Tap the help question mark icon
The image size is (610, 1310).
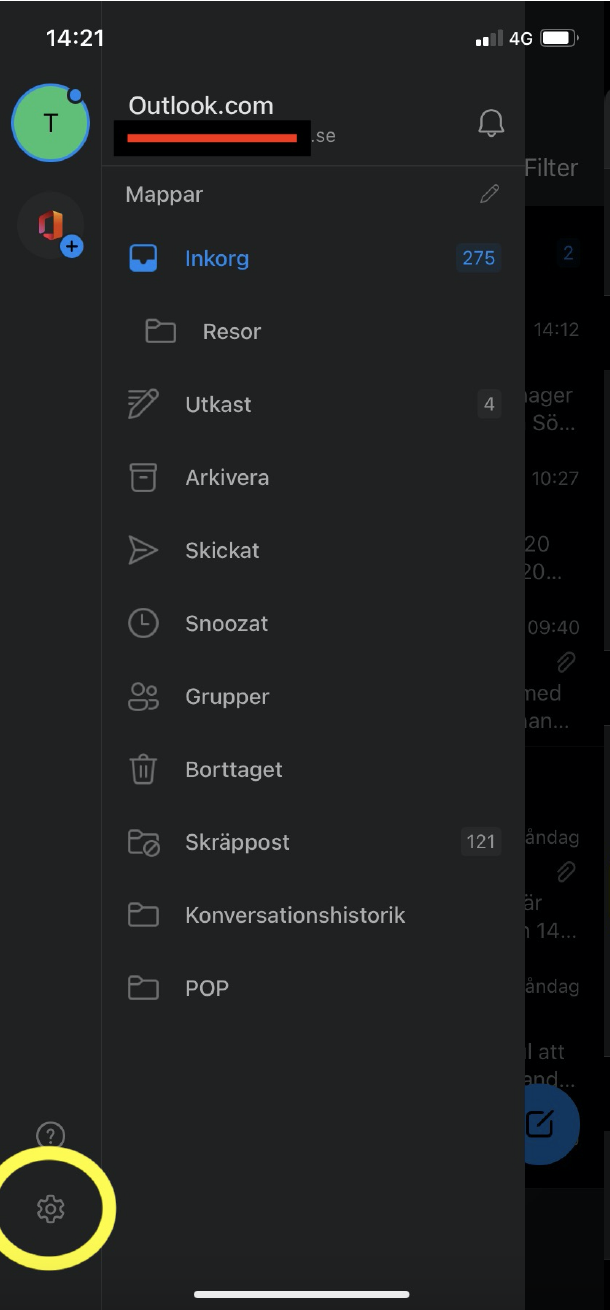tap(50, 1135)
